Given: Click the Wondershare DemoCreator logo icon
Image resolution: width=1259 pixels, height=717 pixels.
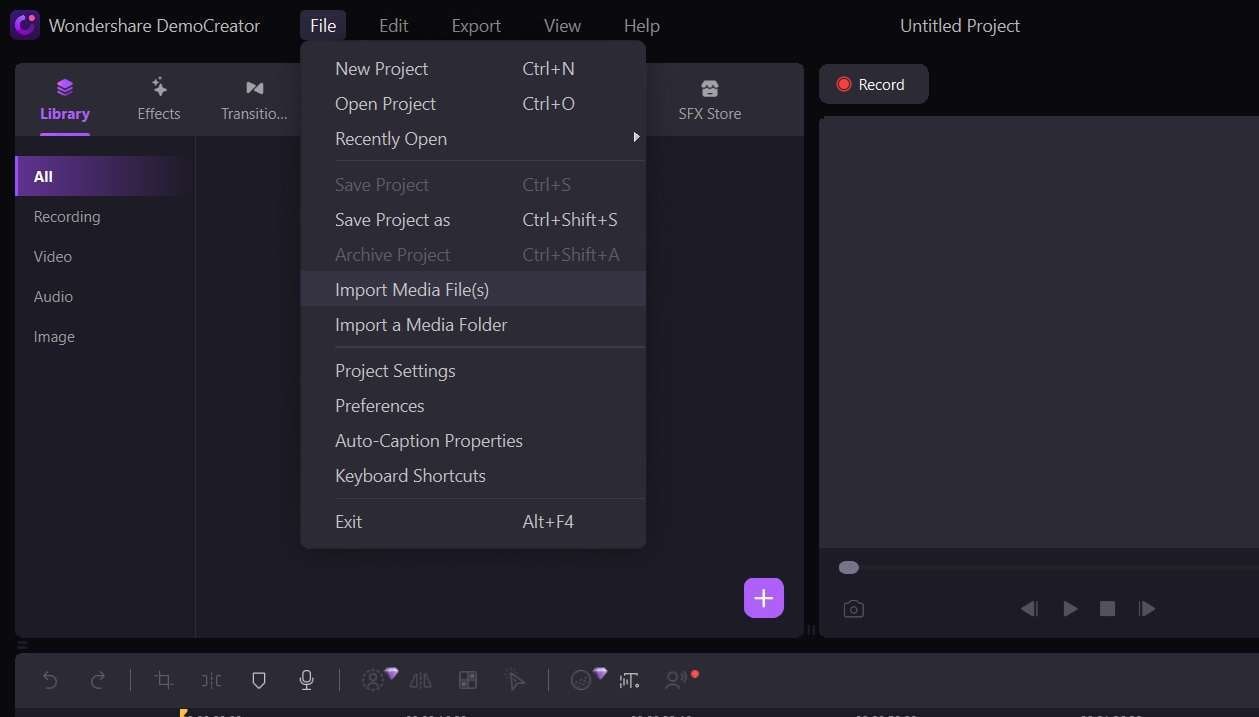Looking at the screenshot, I should click(x=25, y=25).
